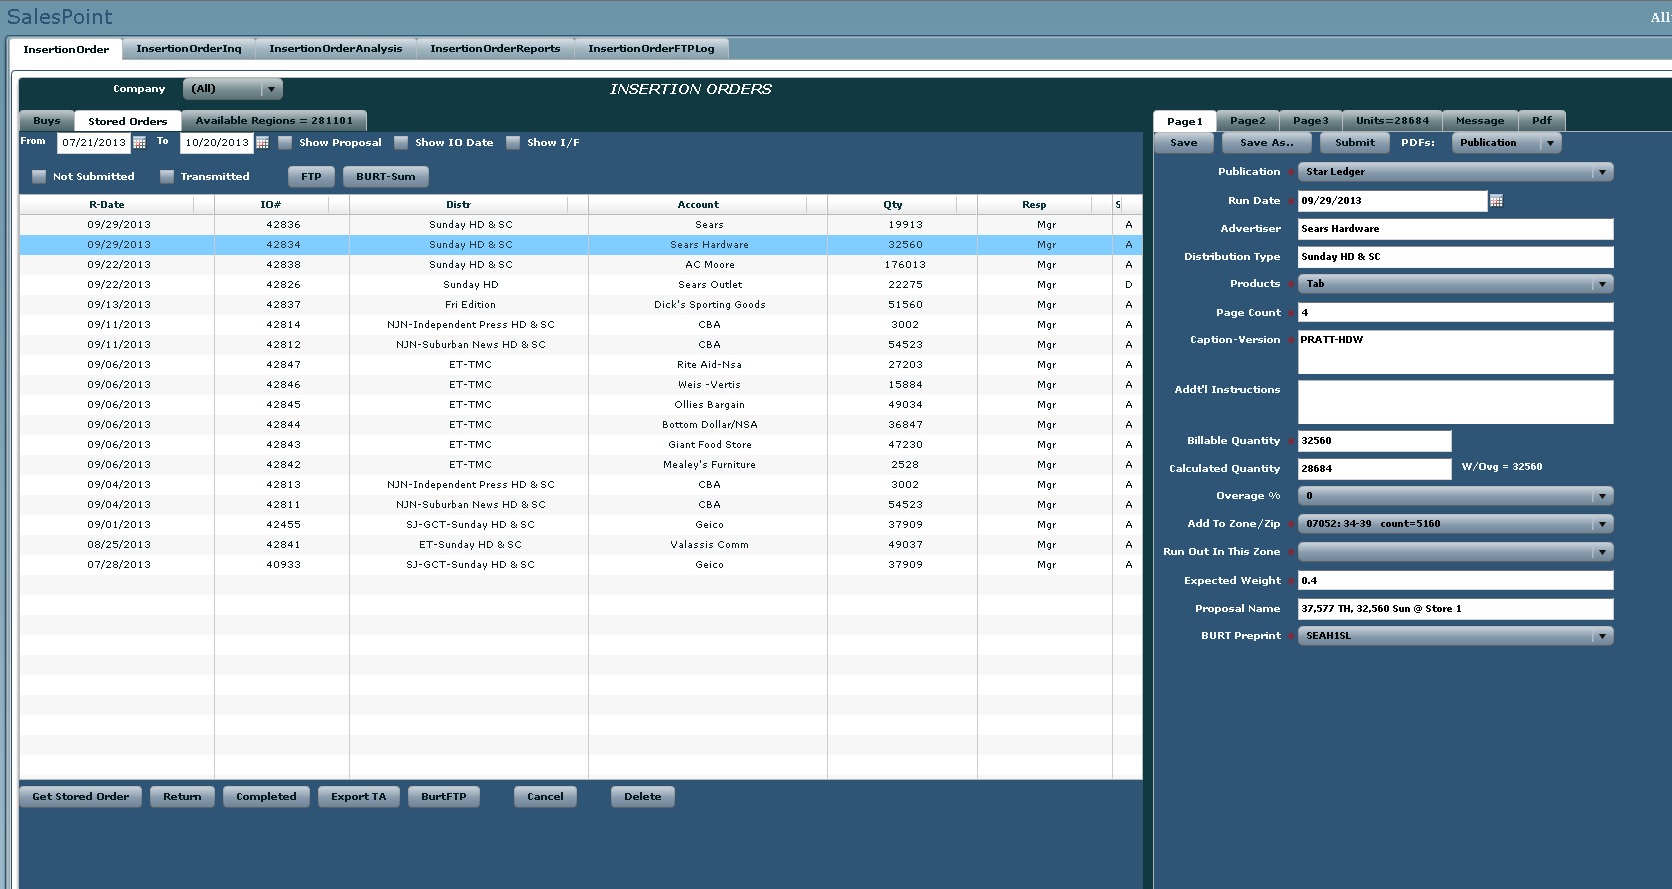Click the From date field 07/21/2013

tap(94, 143)
